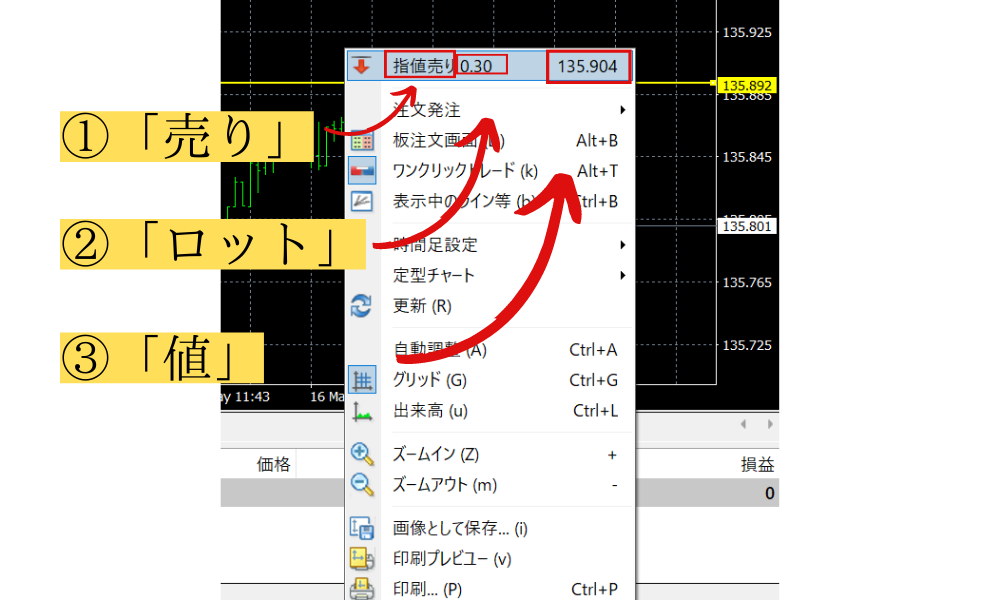Click the print preview icon

coord(361,559)
